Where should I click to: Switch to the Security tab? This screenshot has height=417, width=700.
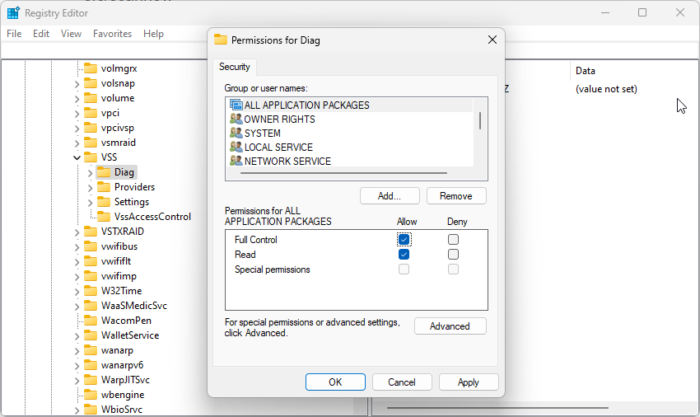[235, 67]
